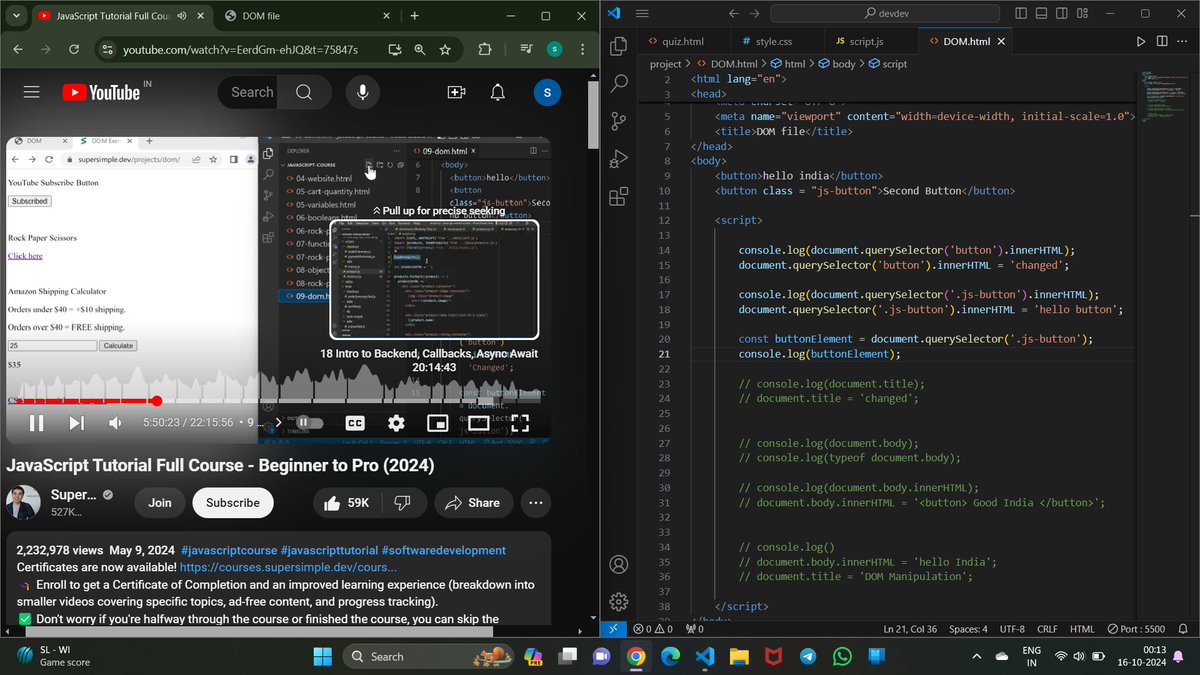The image size is (1200, 675).
Task: Toggle YouTube autoplay switch
Action: click(x=308, y=423)
